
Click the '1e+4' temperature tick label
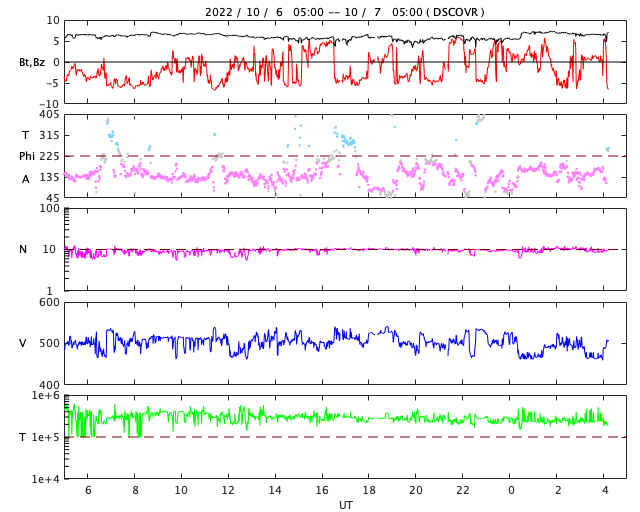tap(45, 479)
